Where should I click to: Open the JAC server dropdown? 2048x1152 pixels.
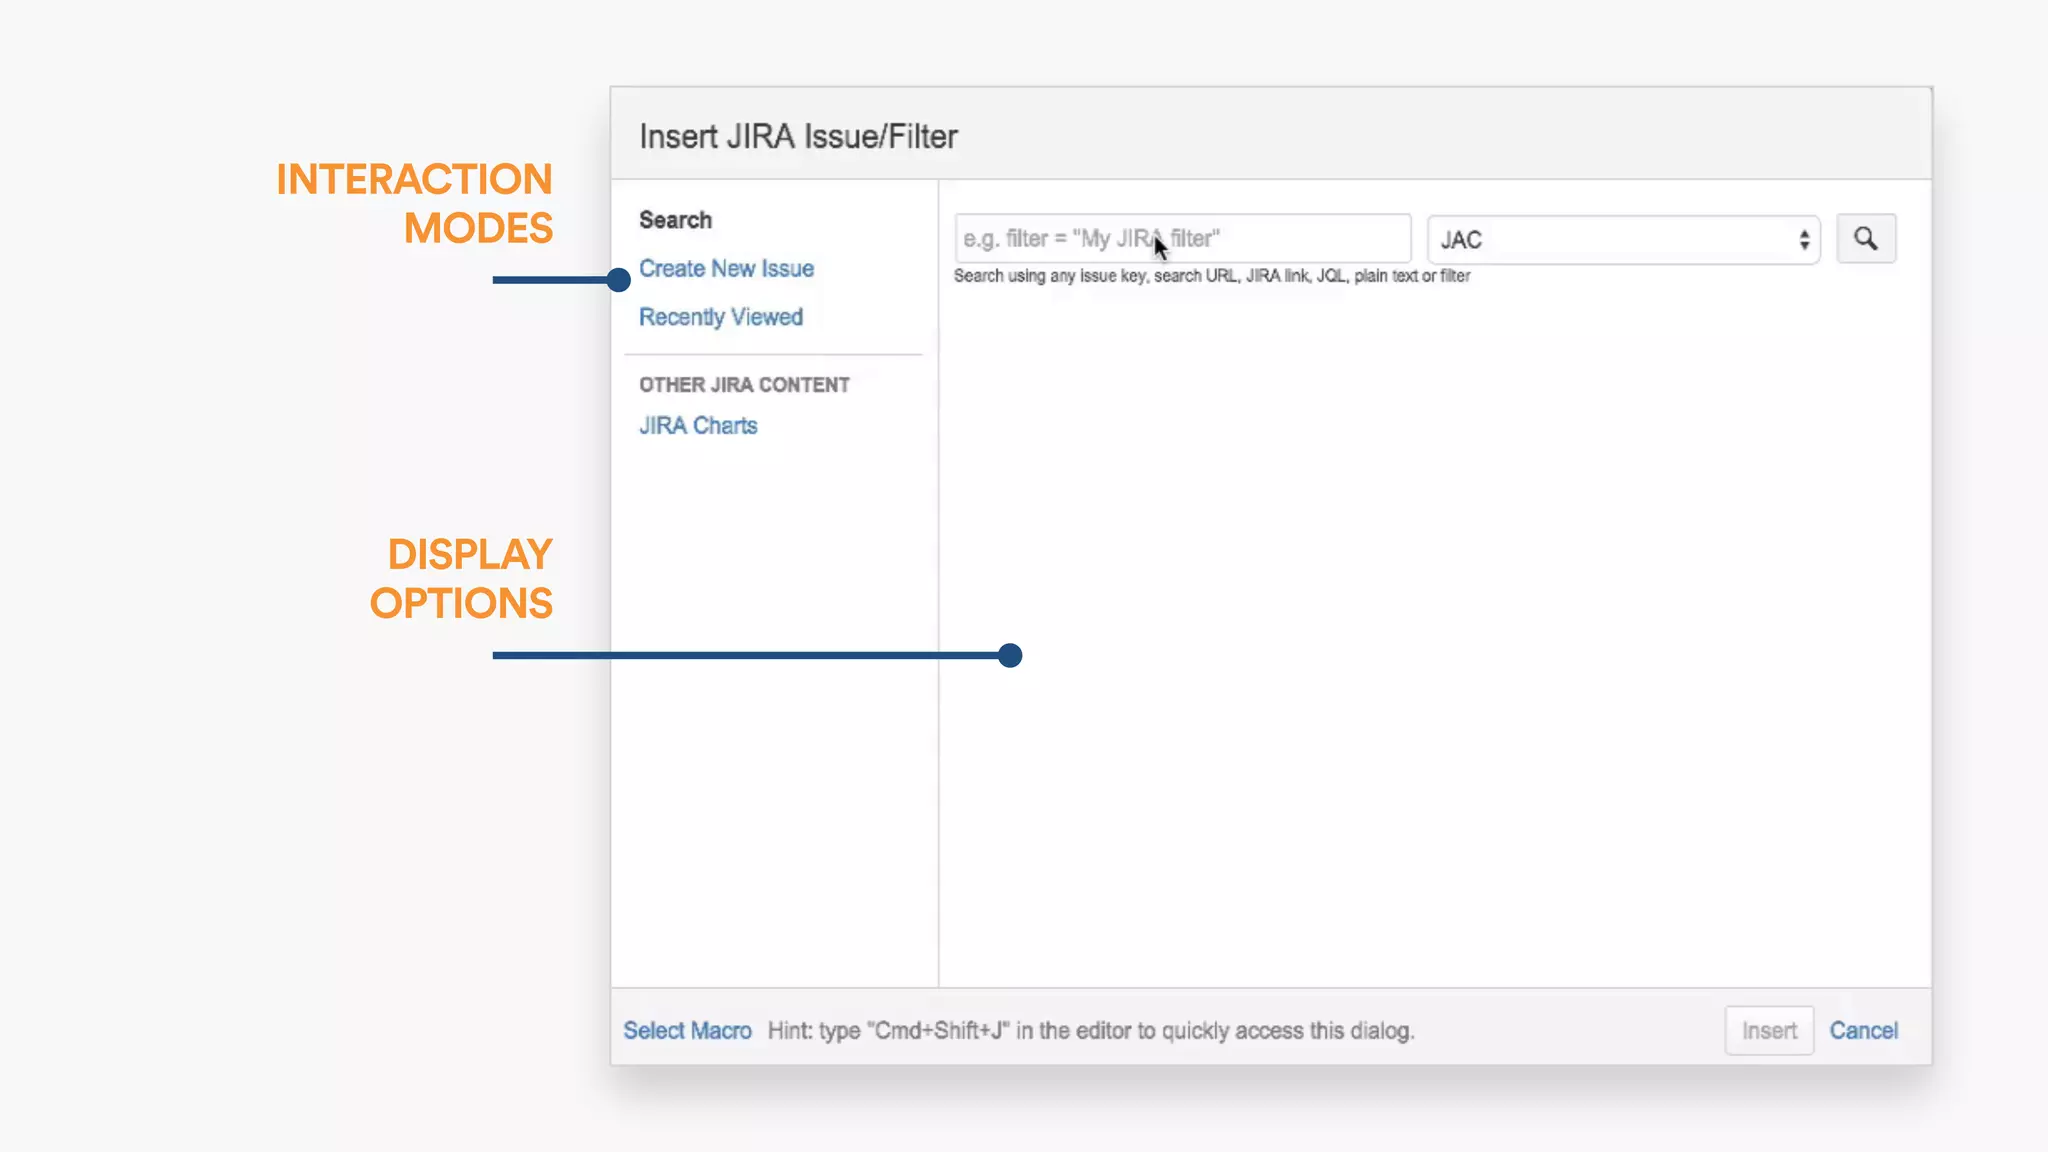[1624, 240]
